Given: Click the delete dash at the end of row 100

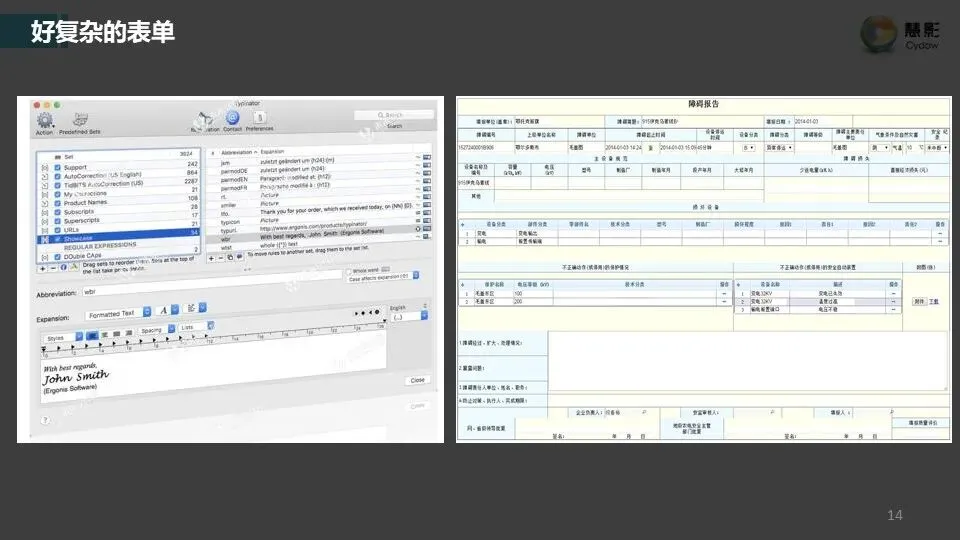Looking at the screenshot, I should (x=724, y=294).
